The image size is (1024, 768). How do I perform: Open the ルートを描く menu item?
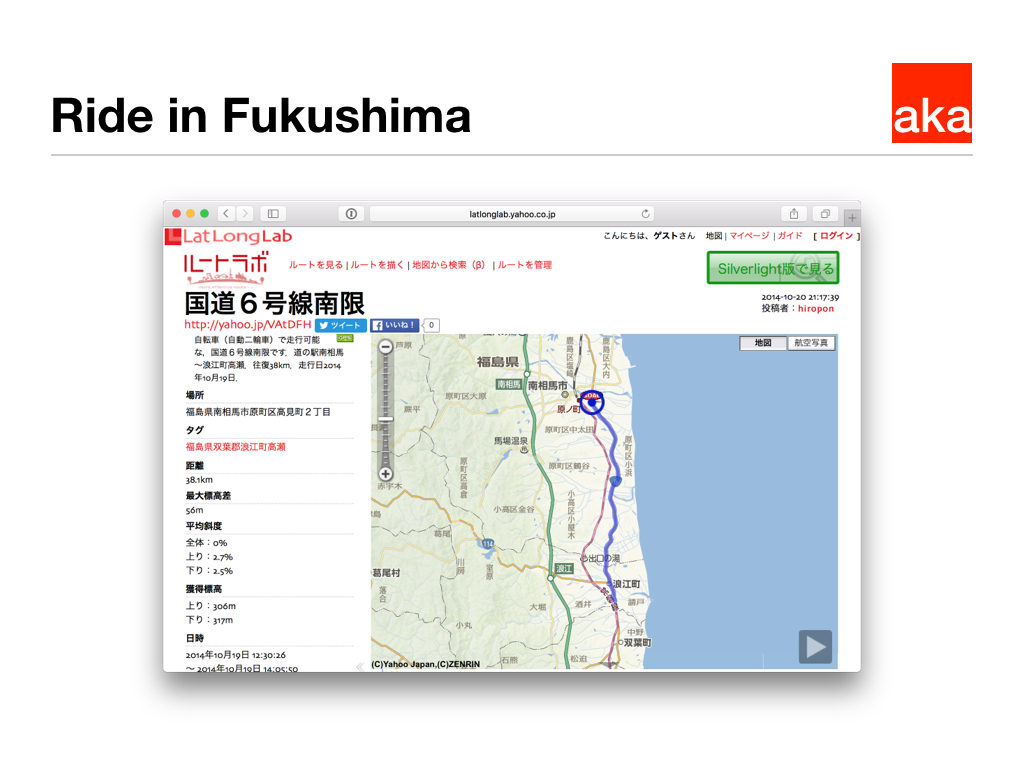click(x=378, y=265)
